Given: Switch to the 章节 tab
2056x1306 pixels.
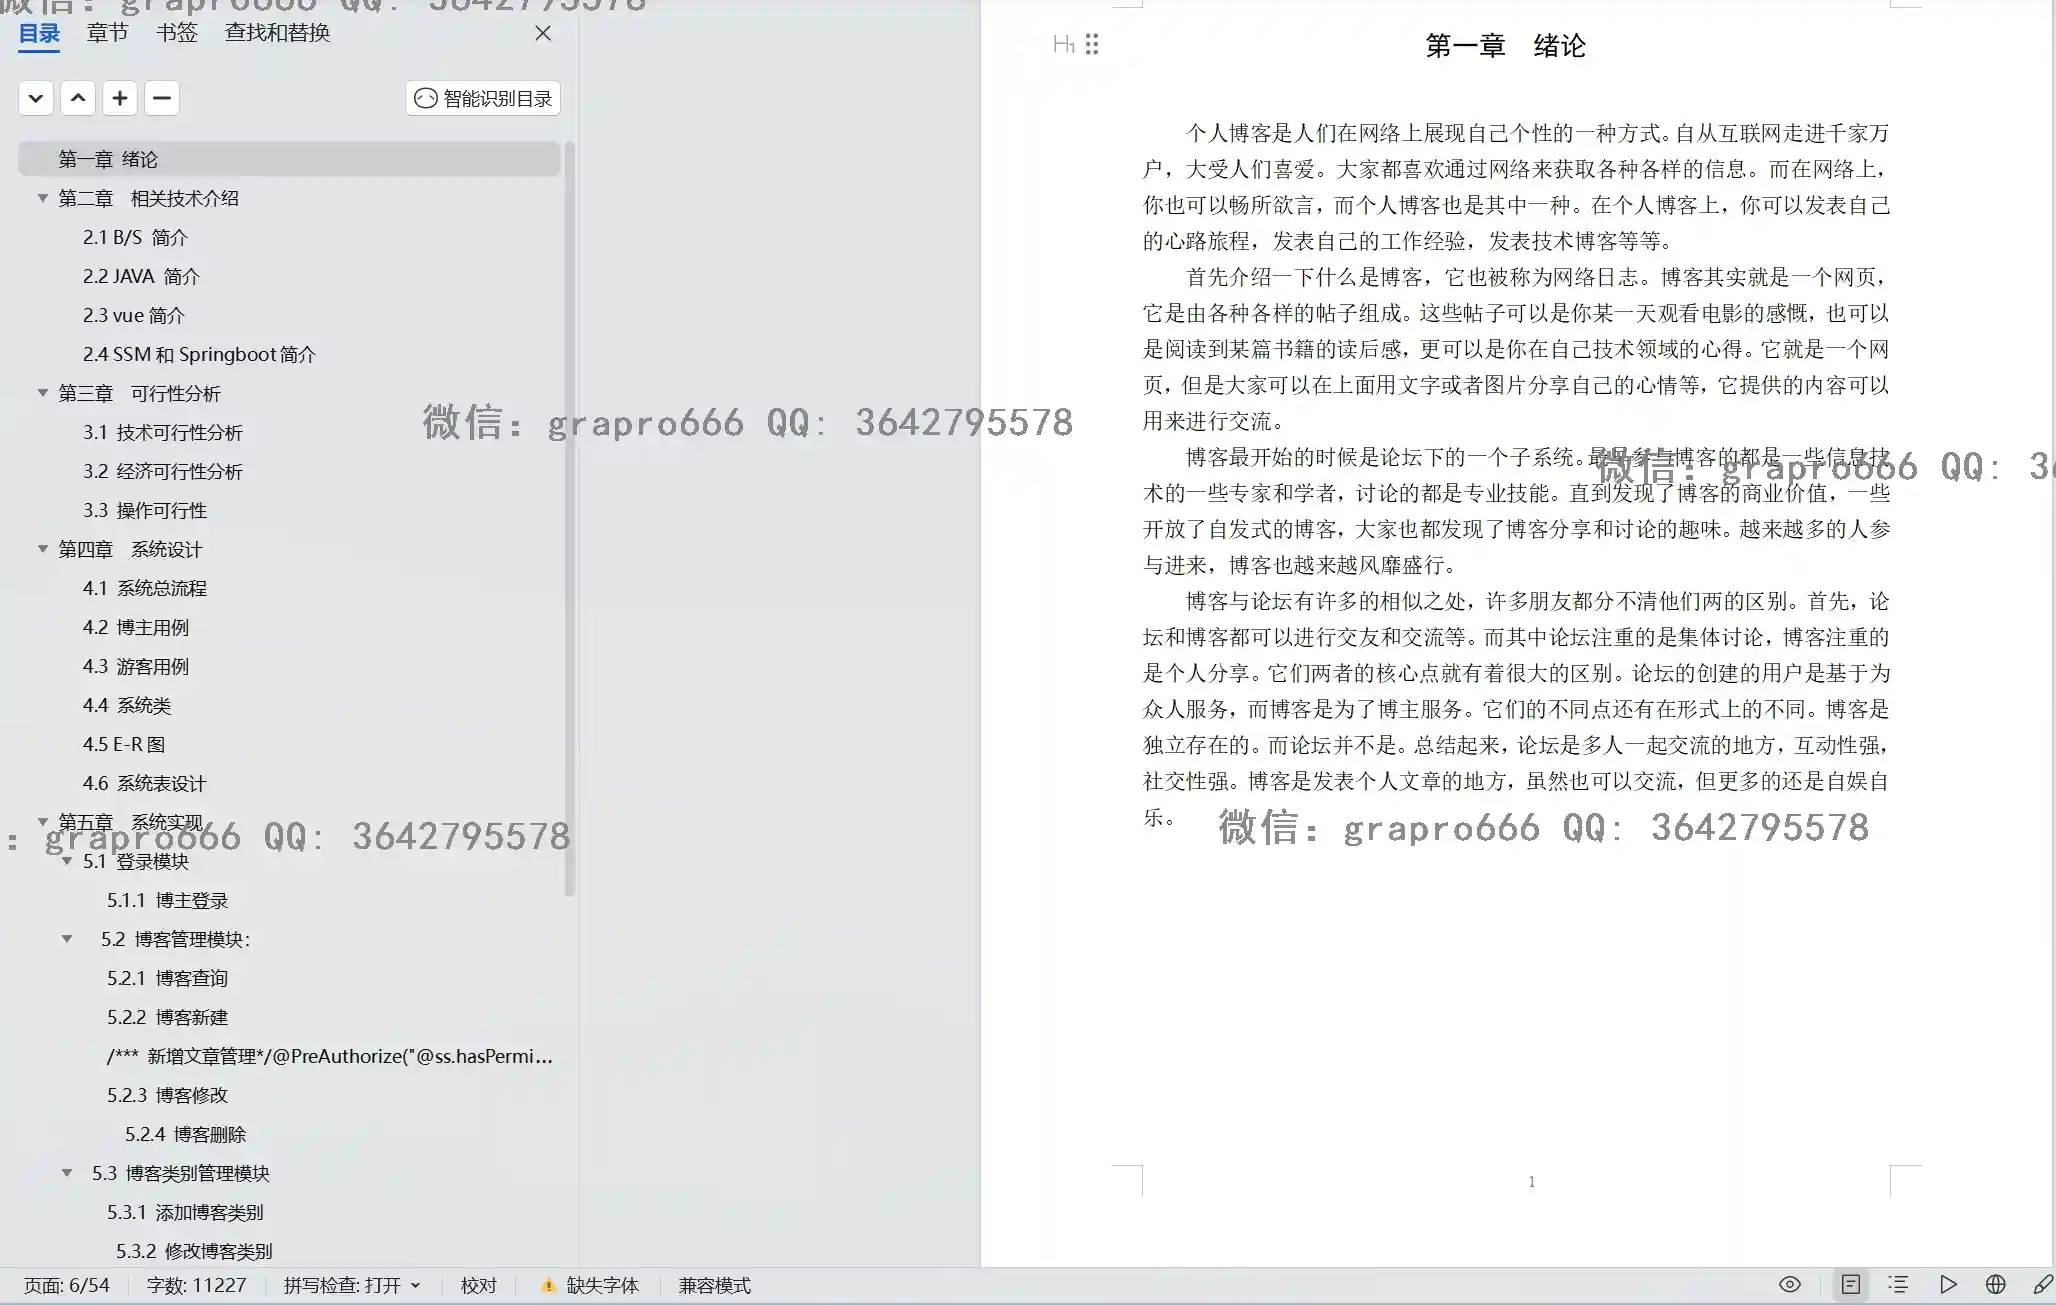Looking at the screenshot, I should click(x=107, y=33).
